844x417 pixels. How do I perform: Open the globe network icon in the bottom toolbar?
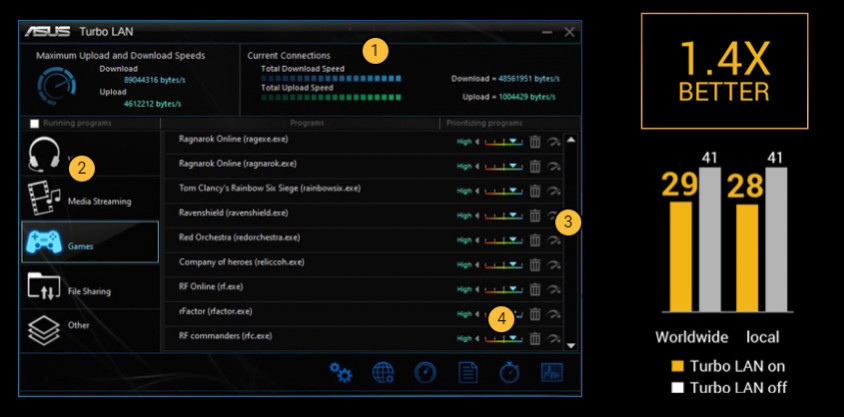(x=383, y=372)
